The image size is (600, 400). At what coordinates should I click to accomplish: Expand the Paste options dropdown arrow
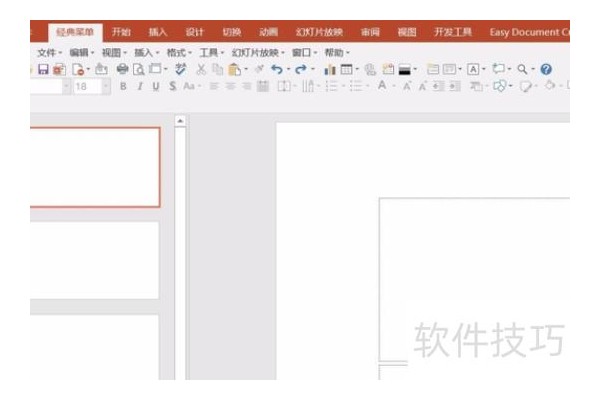coord(246,69)
